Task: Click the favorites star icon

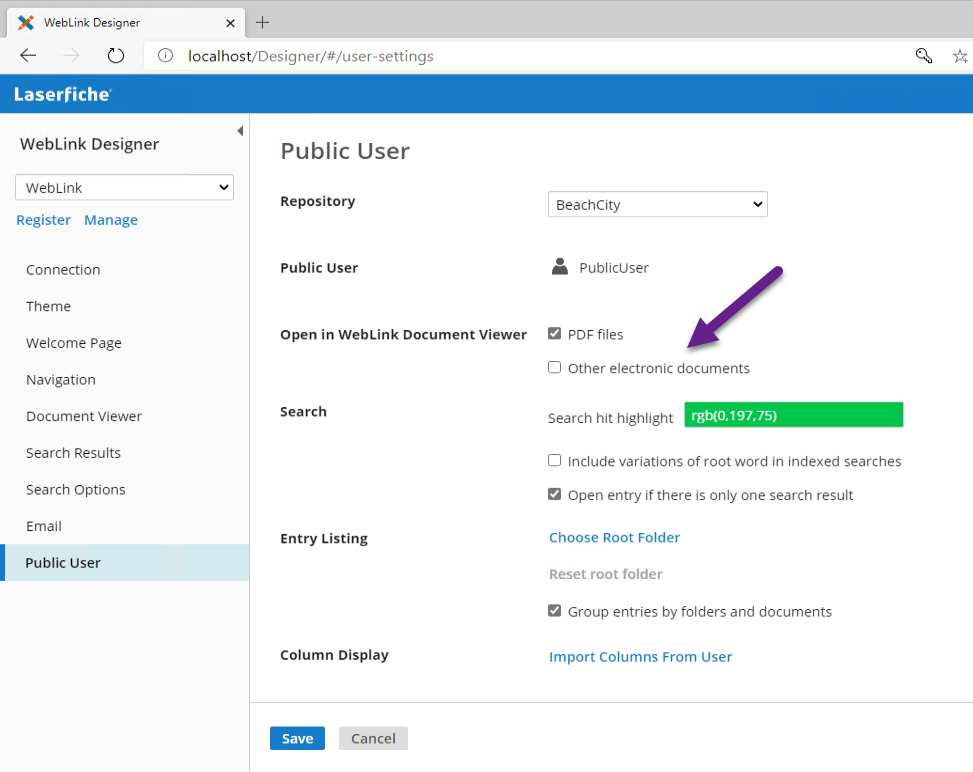Action: [960, 56]
